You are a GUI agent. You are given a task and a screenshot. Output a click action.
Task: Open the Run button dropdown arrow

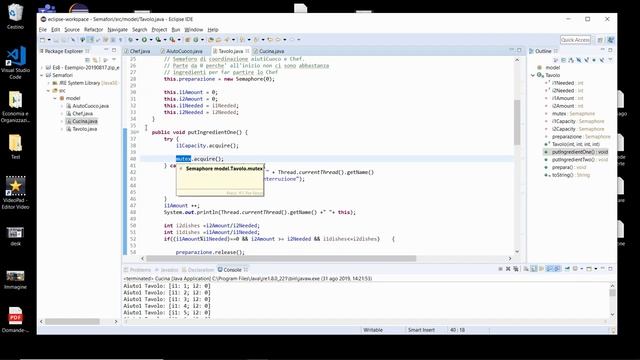(x=151, y=40)
